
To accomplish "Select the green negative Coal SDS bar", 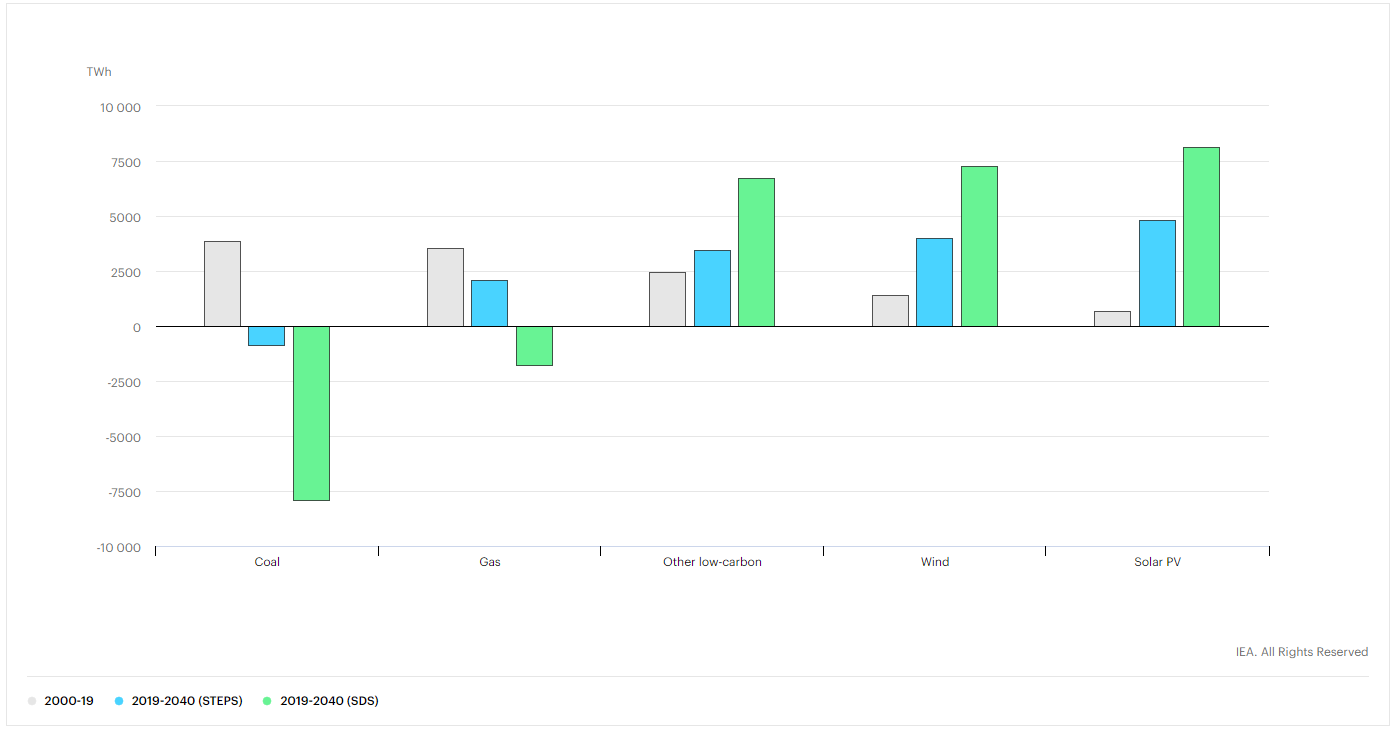I will [x=311, y=413].
